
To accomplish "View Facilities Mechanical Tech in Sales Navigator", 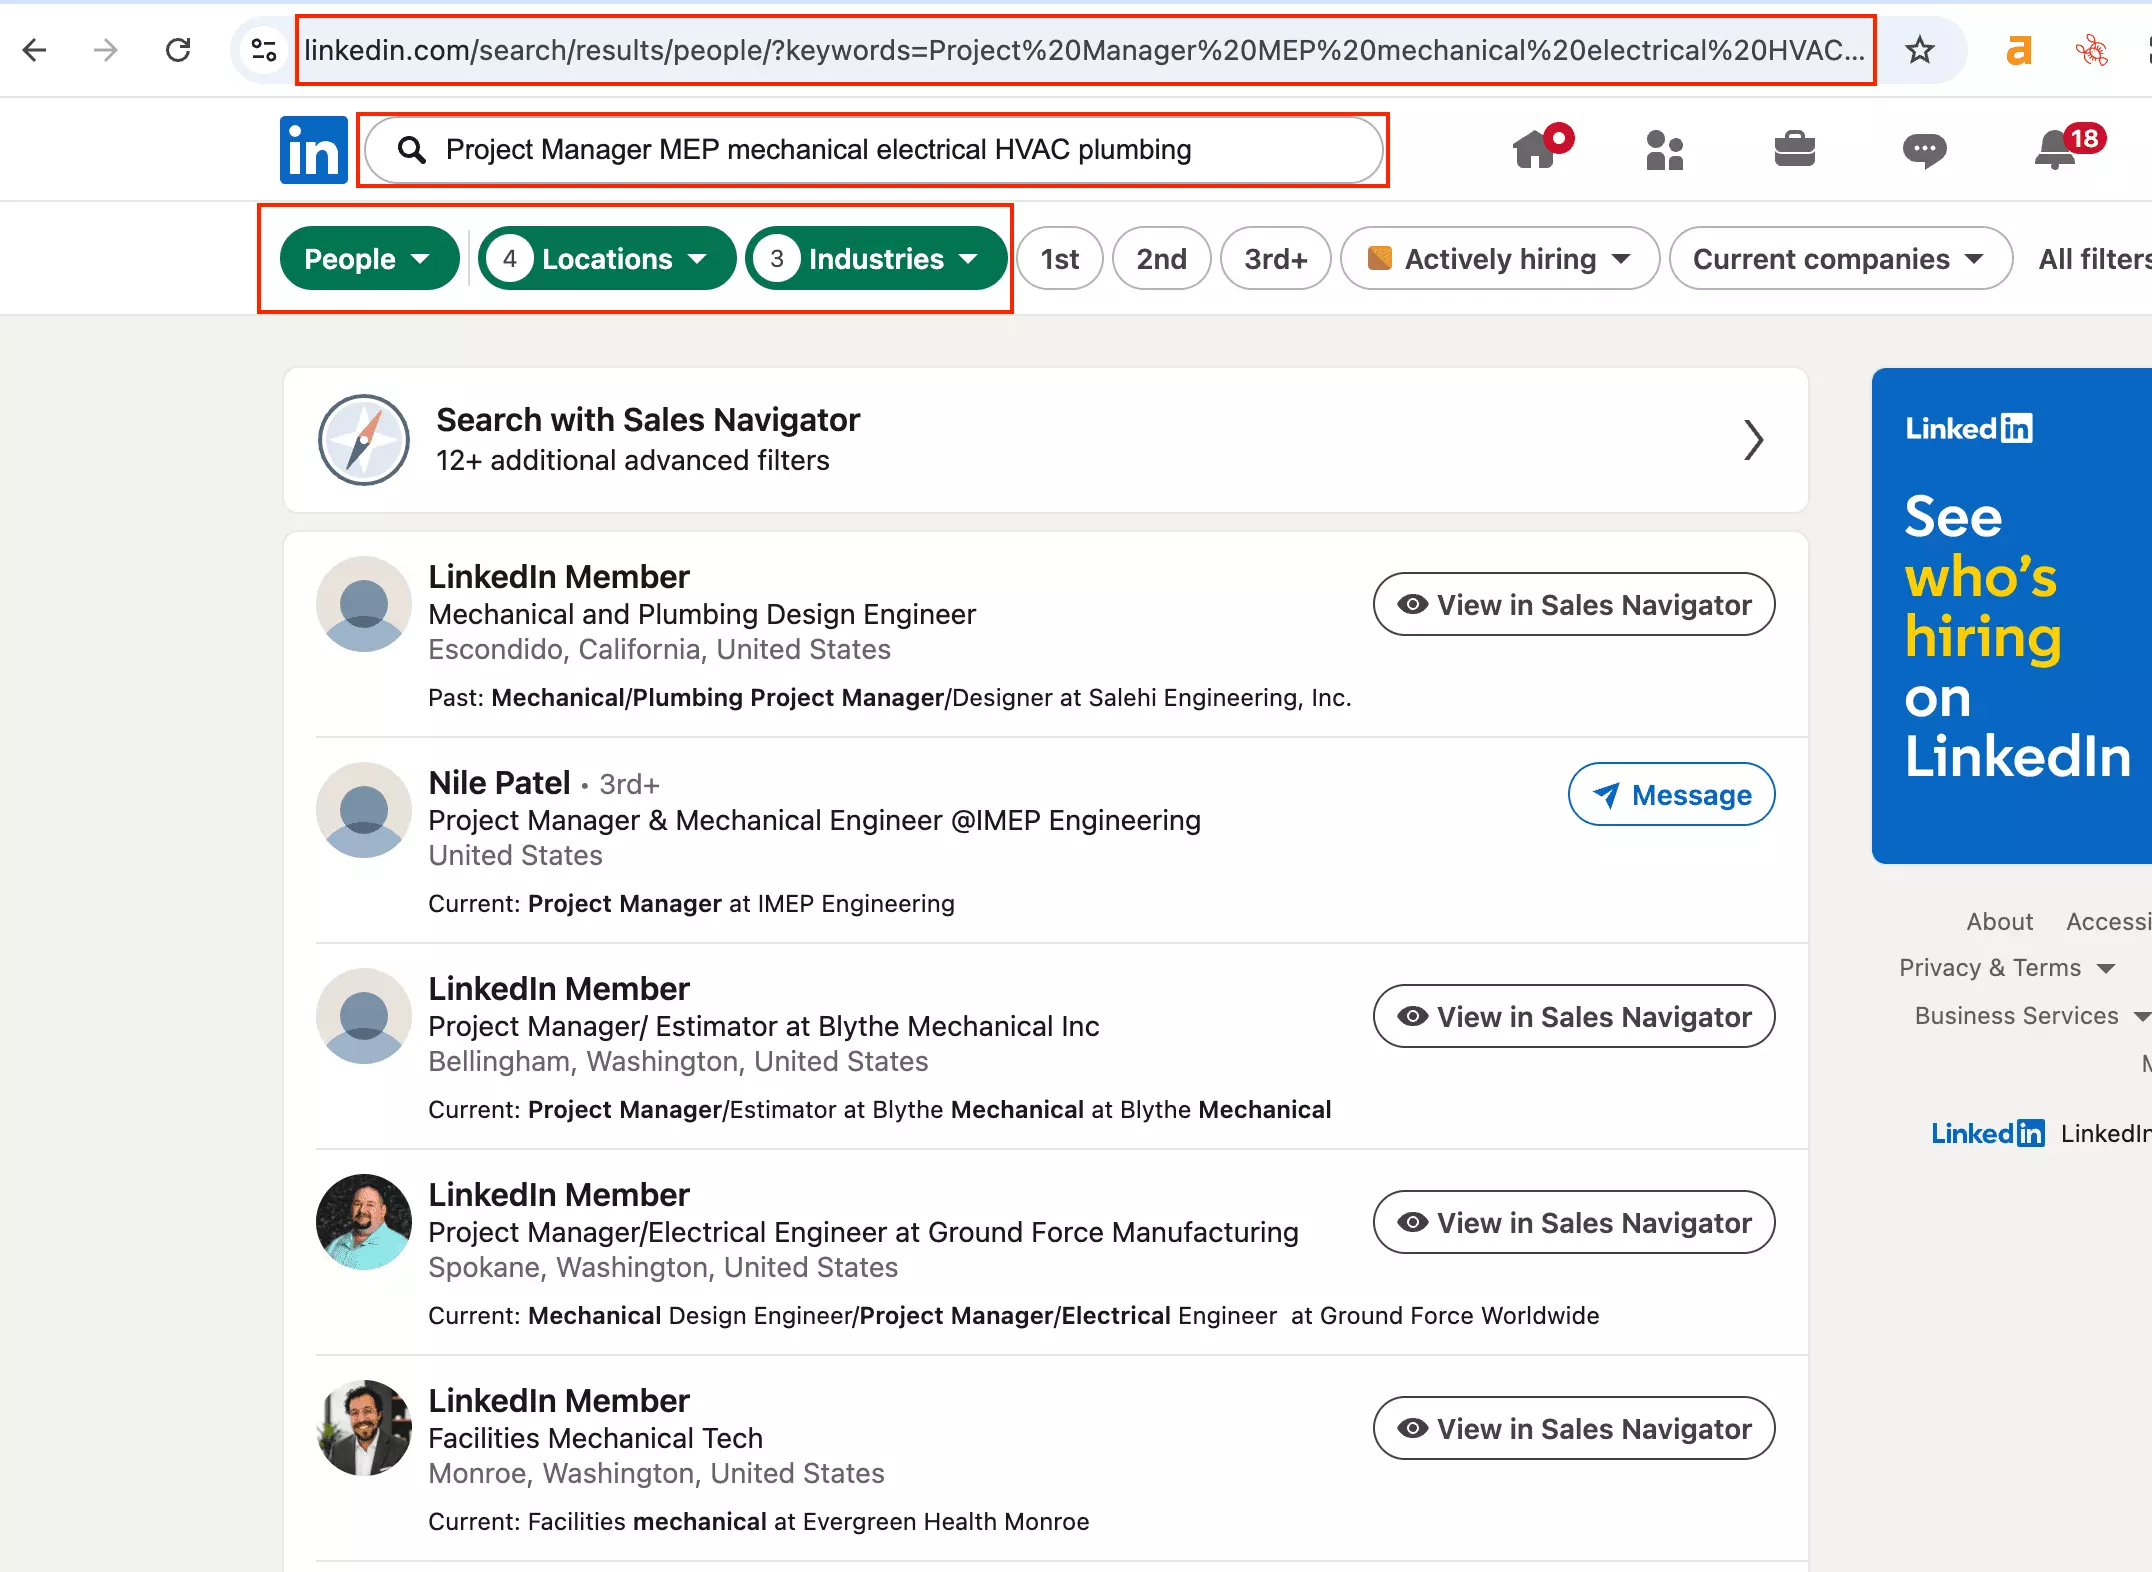I will [1574, 1428].
